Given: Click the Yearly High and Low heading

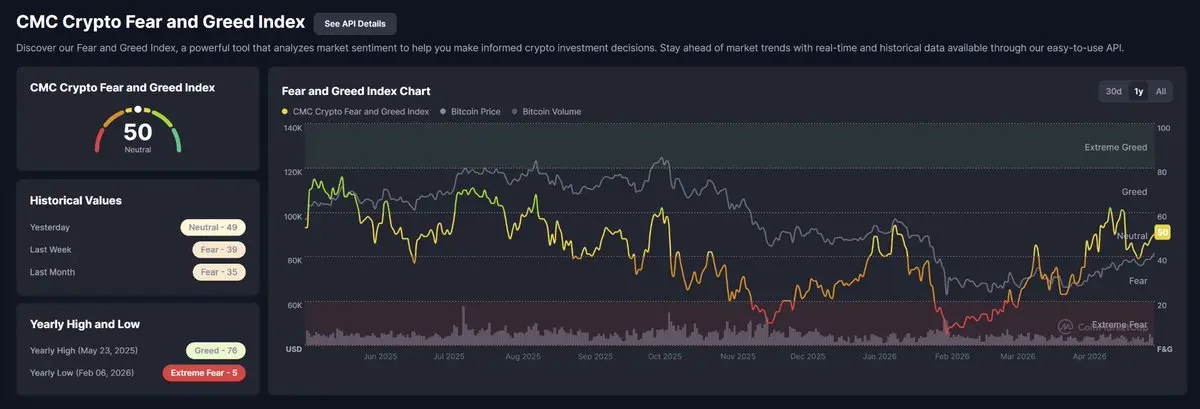Looking at the screenshot, I should 85,324.
